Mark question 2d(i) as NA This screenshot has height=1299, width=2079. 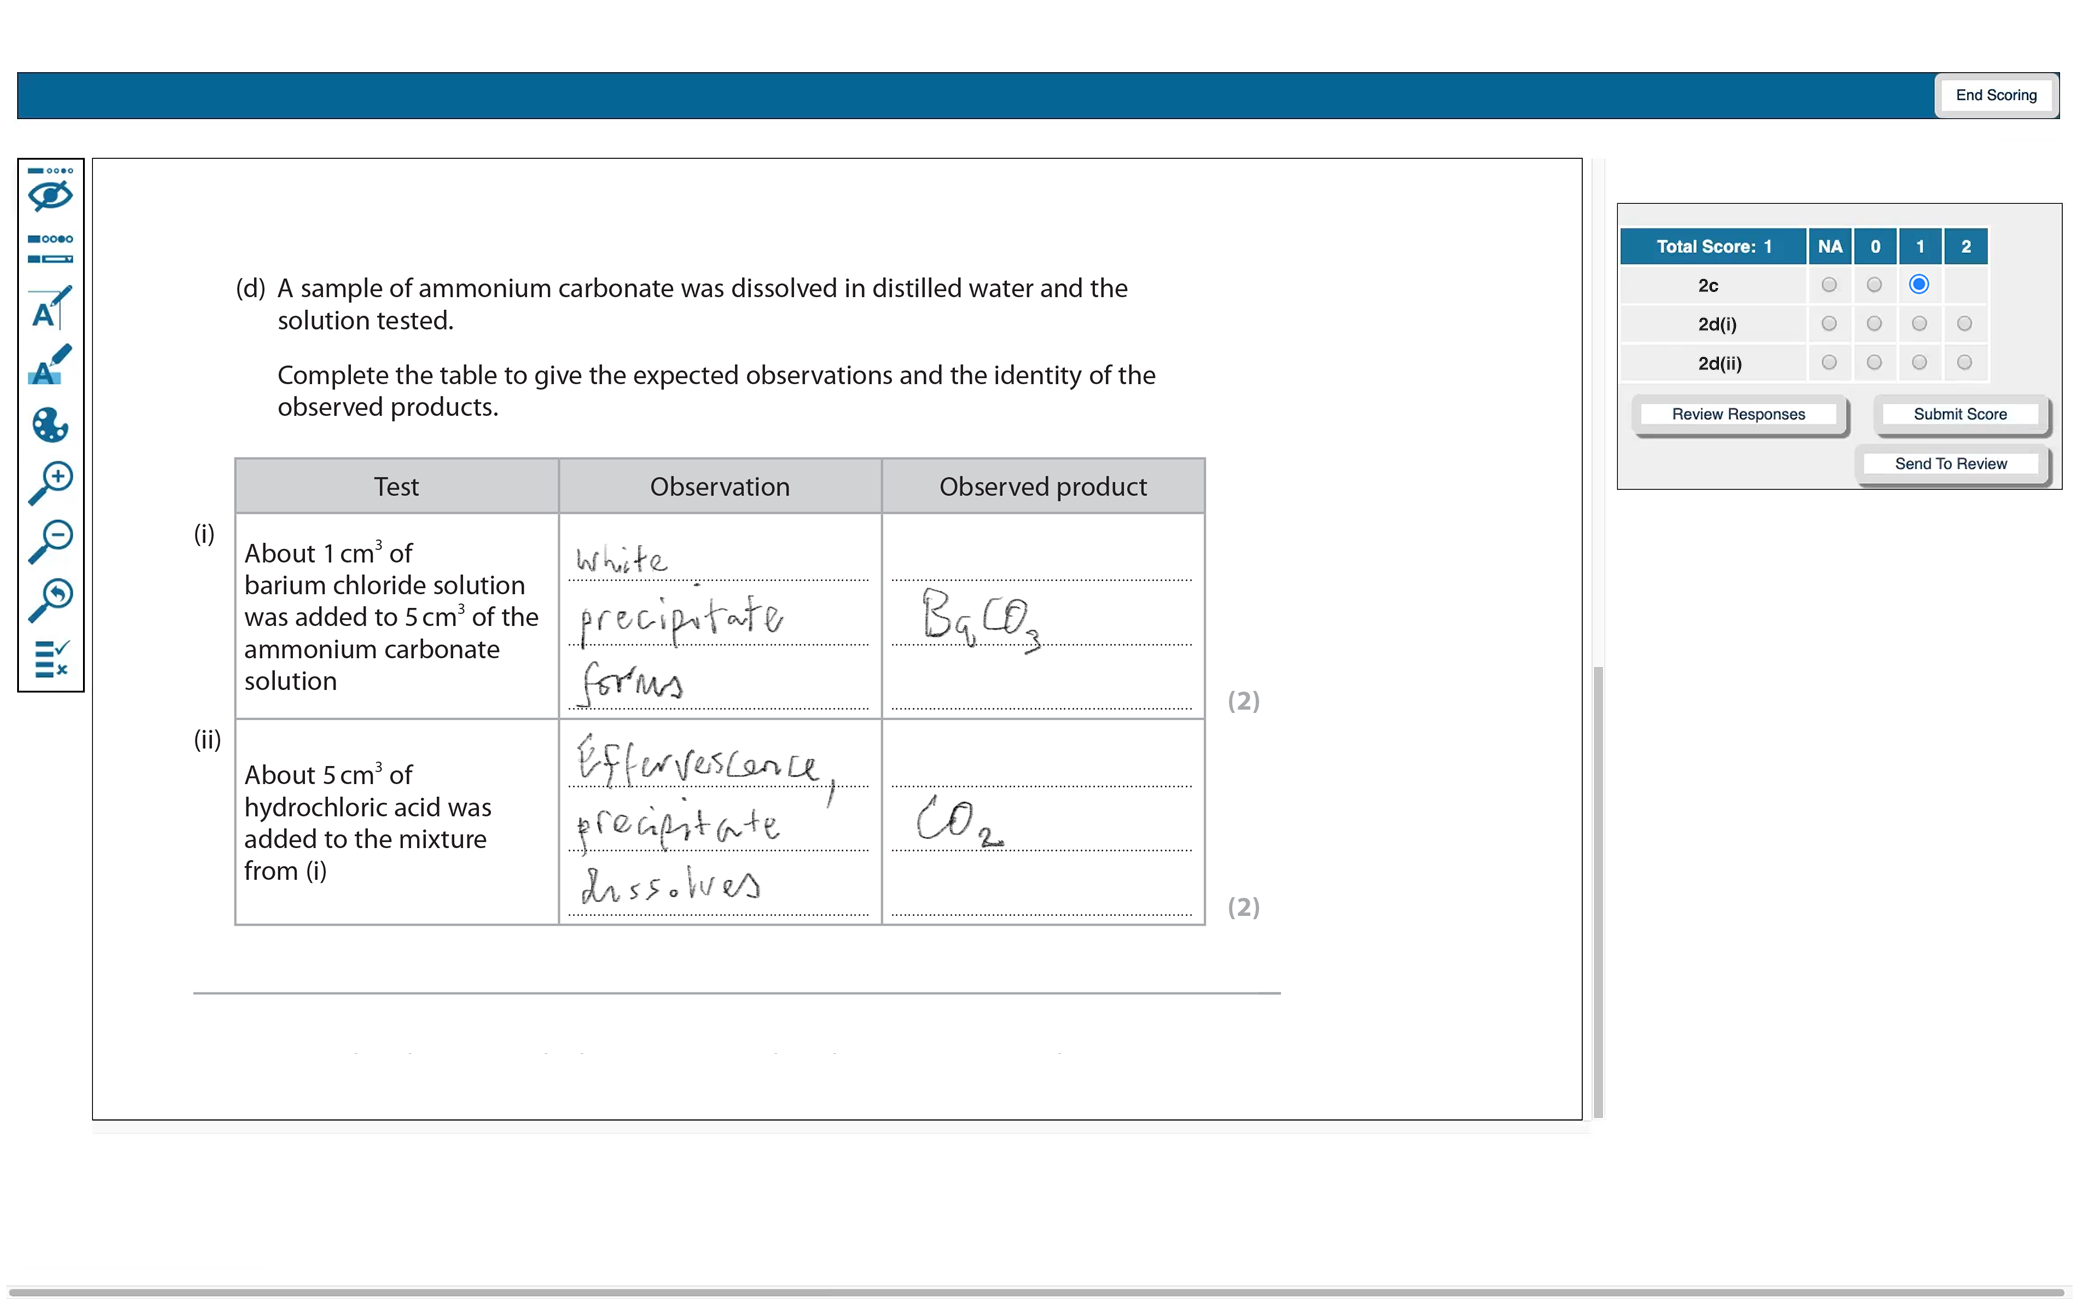1828,324
